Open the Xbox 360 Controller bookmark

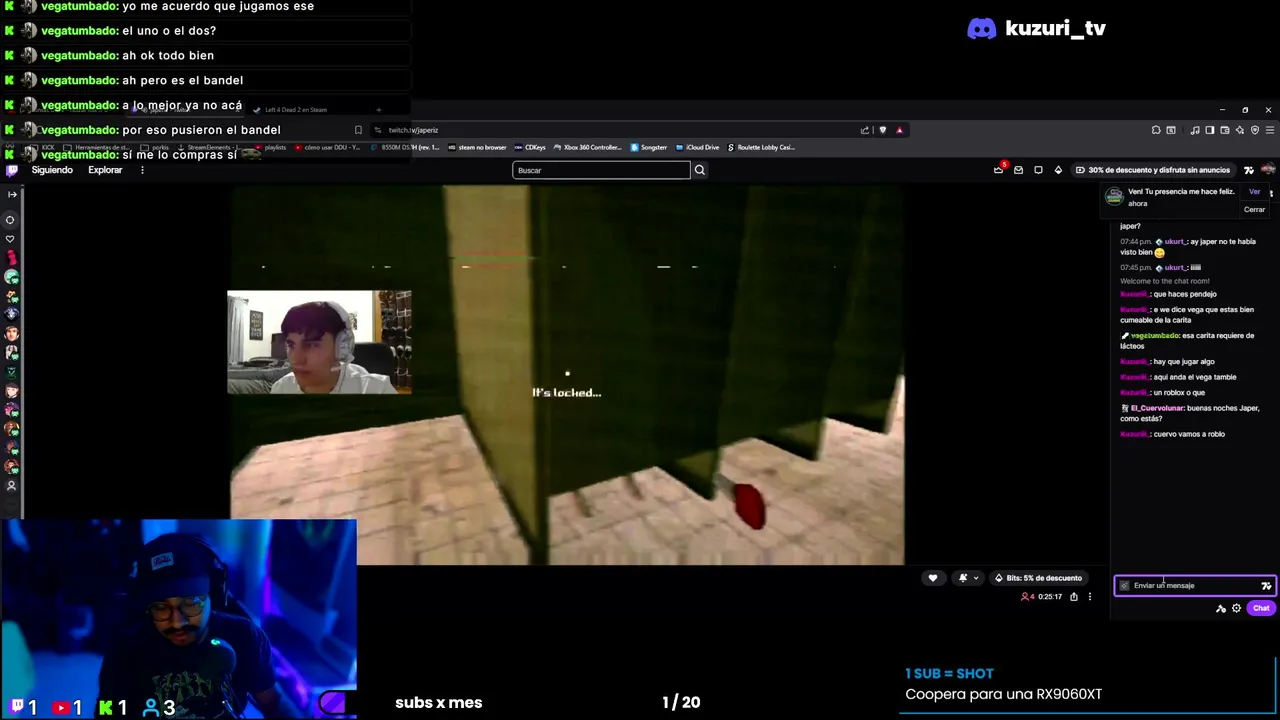pyautogui.click(x=588, y=147)
